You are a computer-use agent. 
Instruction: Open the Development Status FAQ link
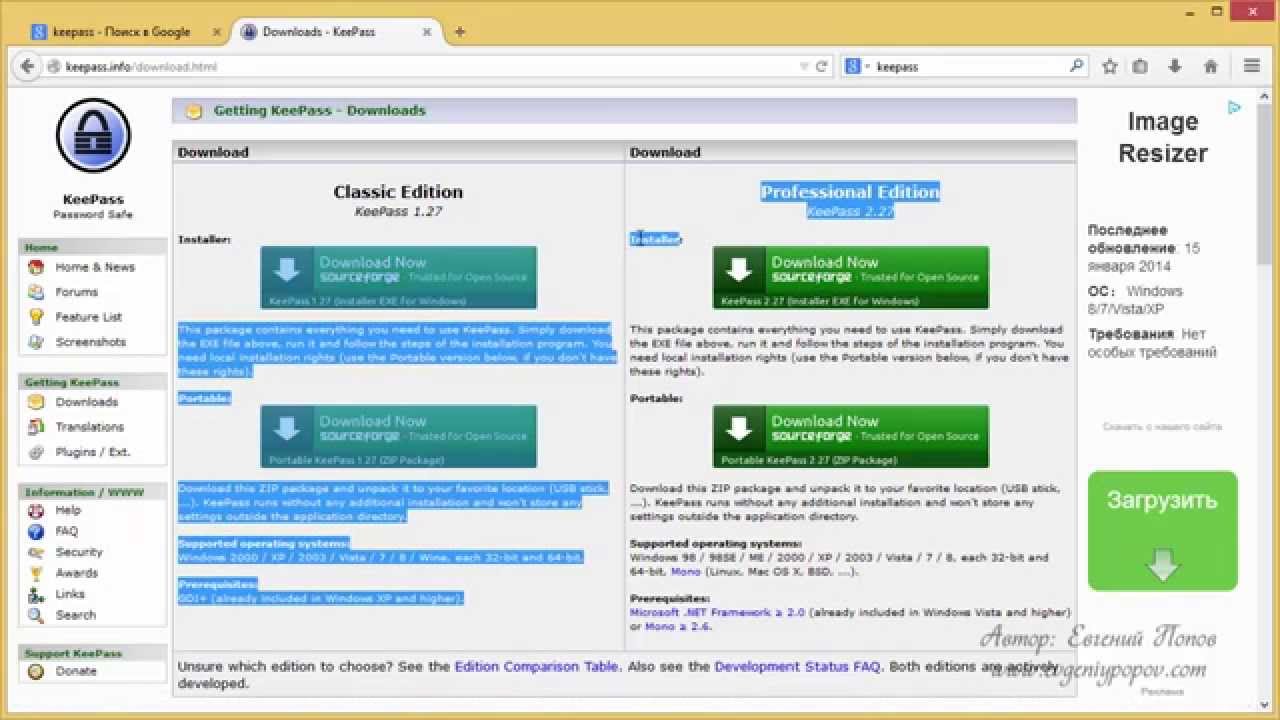pyautogui.click(x=797, y=666)
